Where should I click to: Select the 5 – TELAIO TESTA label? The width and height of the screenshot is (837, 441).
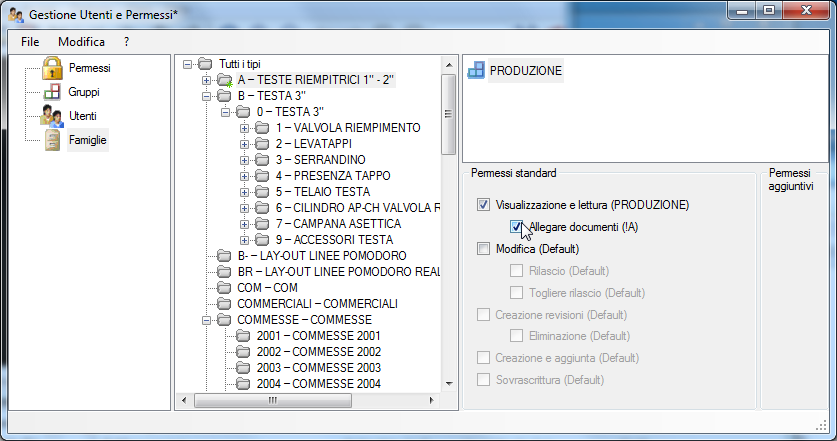[322, 192]
